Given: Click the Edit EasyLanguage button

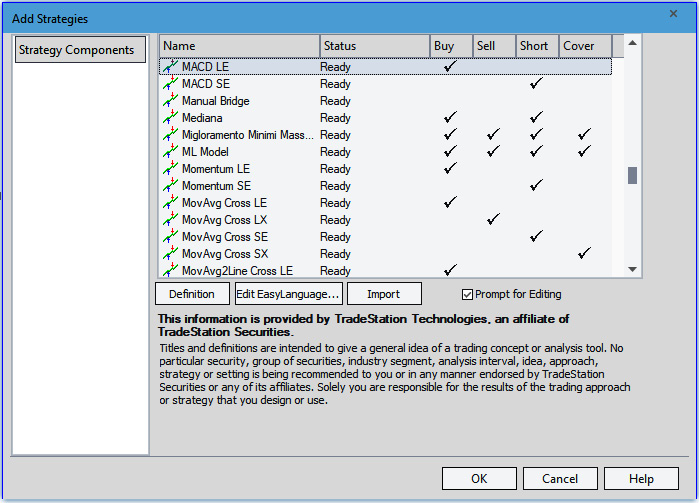Looking at the screenshot, I should 288,294.
